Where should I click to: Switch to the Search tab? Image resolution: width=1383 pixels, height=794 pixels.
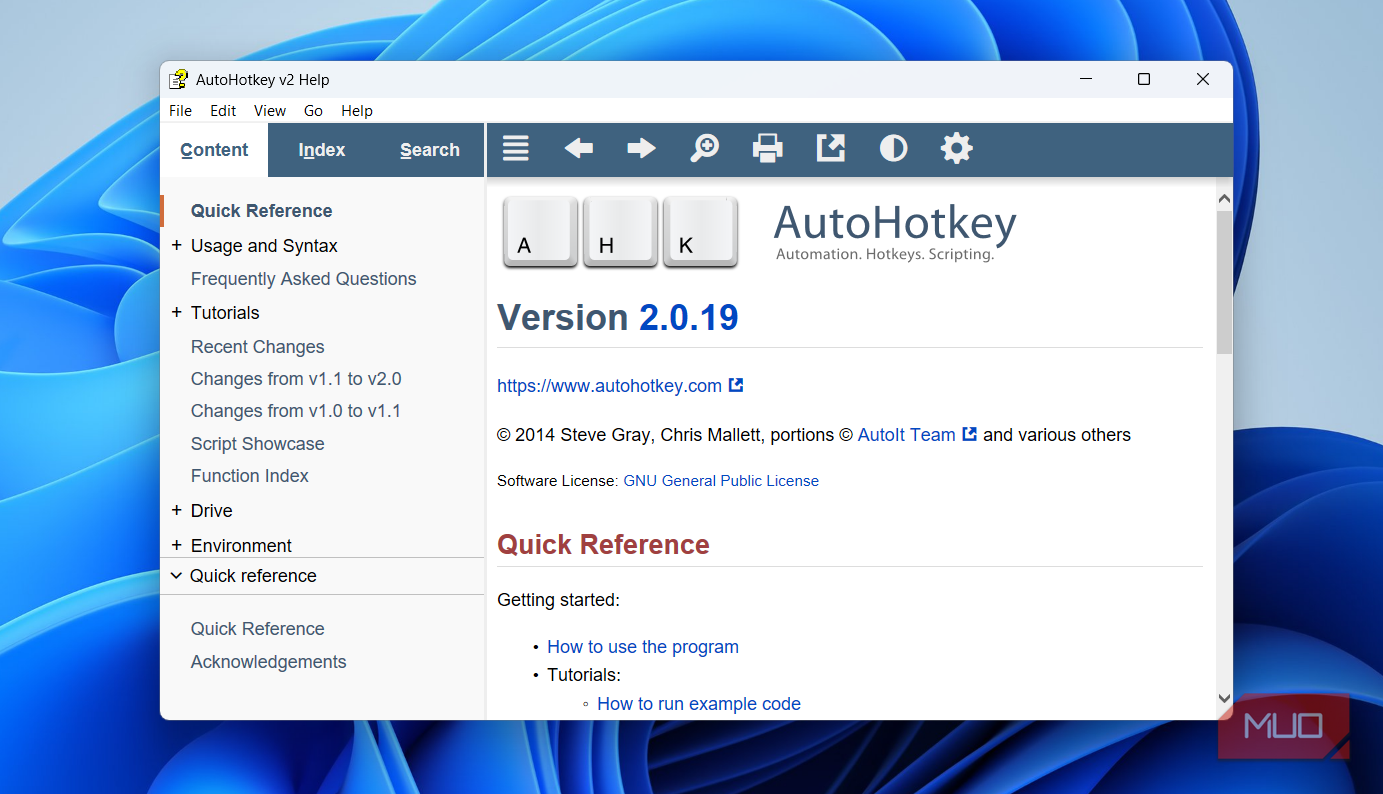tap(430, 150)
